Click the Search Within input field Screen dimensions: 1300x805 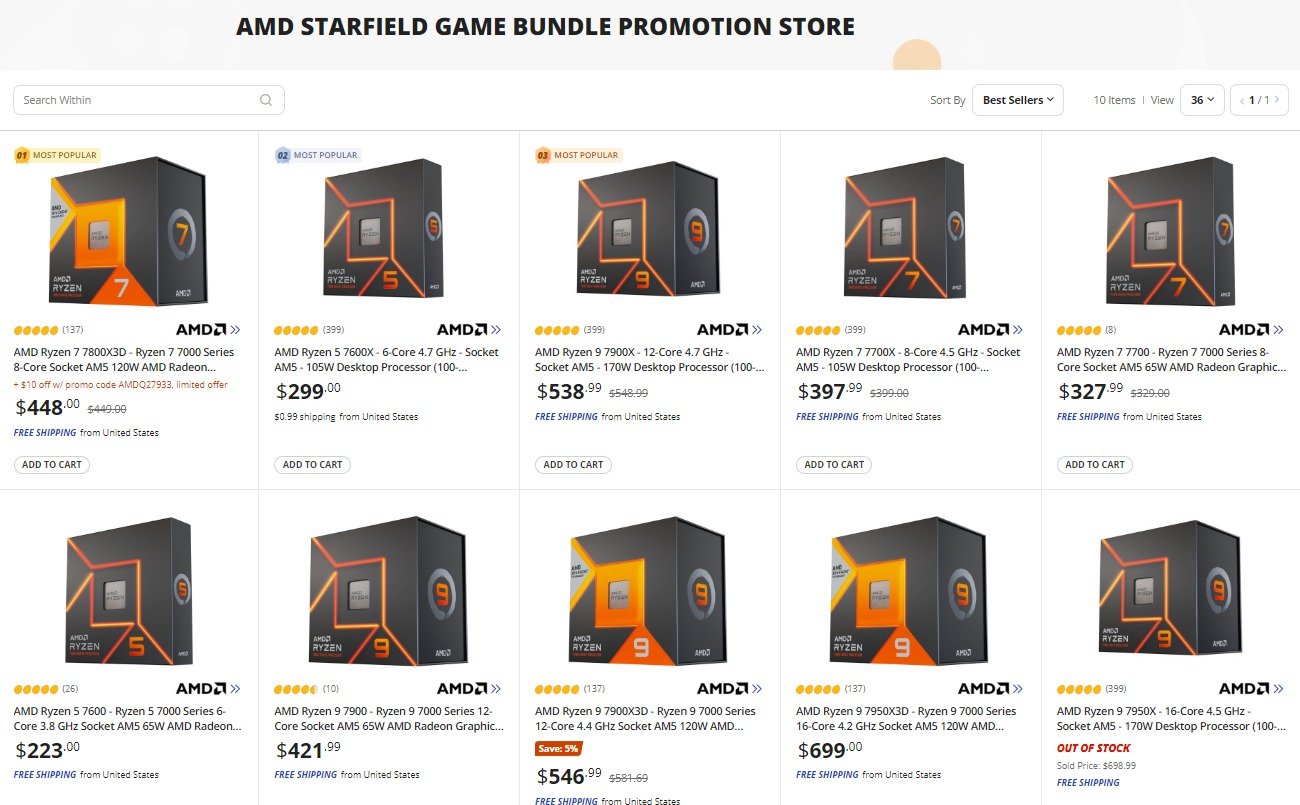click(135, 100)
